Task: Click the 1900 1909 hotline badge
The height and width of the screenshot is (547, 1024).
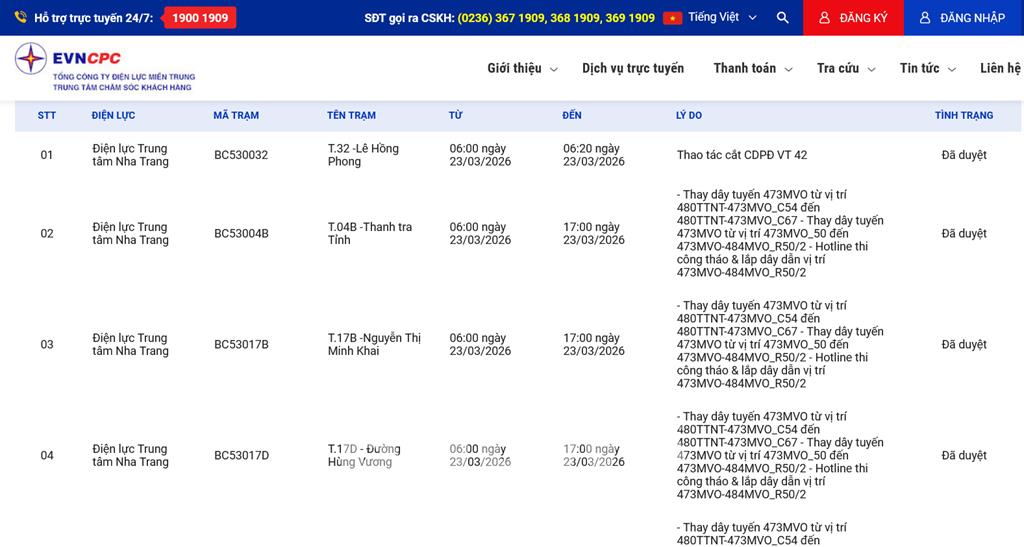Action: pyautogui.click(x=200, y=18)
